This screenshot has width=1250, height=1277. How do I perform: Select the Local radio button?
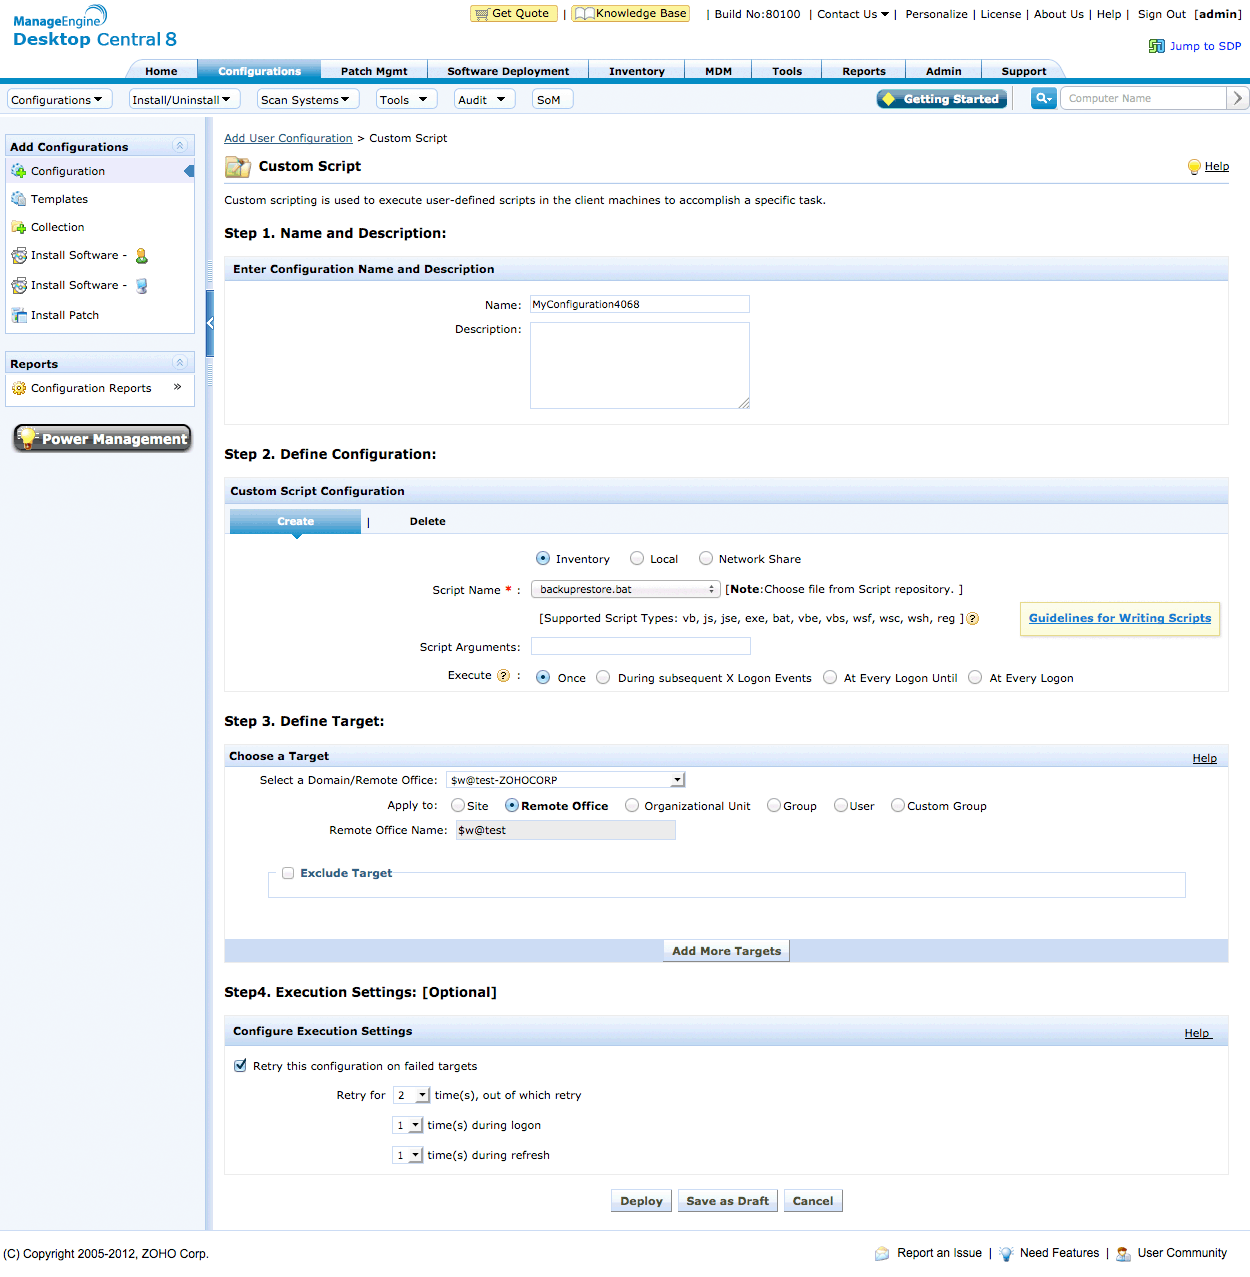(x=637, y=558)
